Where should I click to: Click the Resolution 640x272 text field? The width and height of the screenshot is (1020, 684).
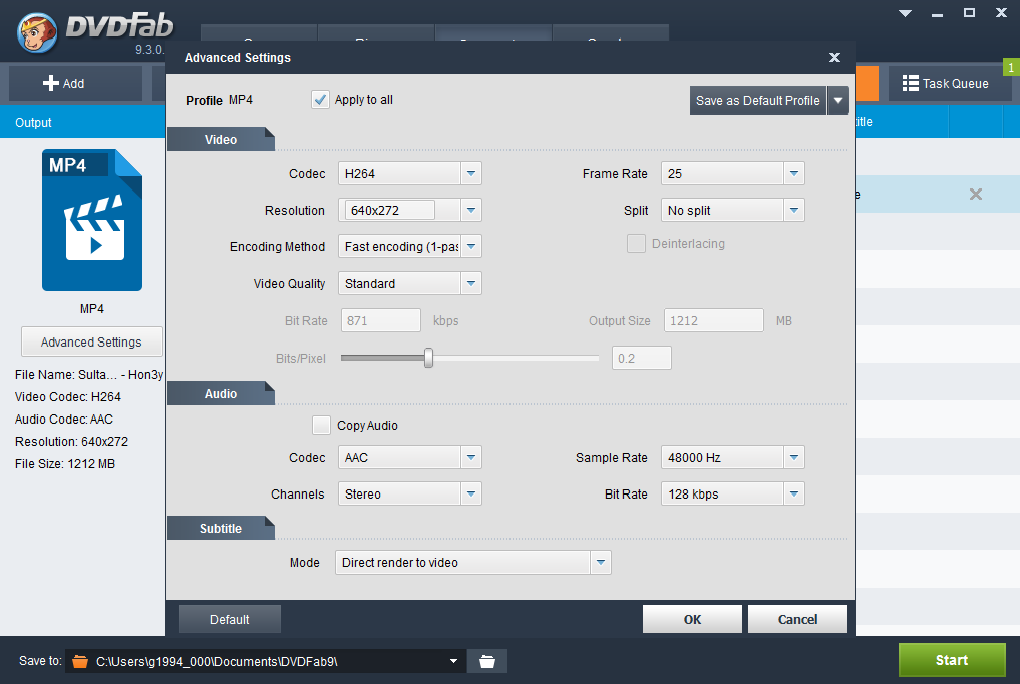390,210
